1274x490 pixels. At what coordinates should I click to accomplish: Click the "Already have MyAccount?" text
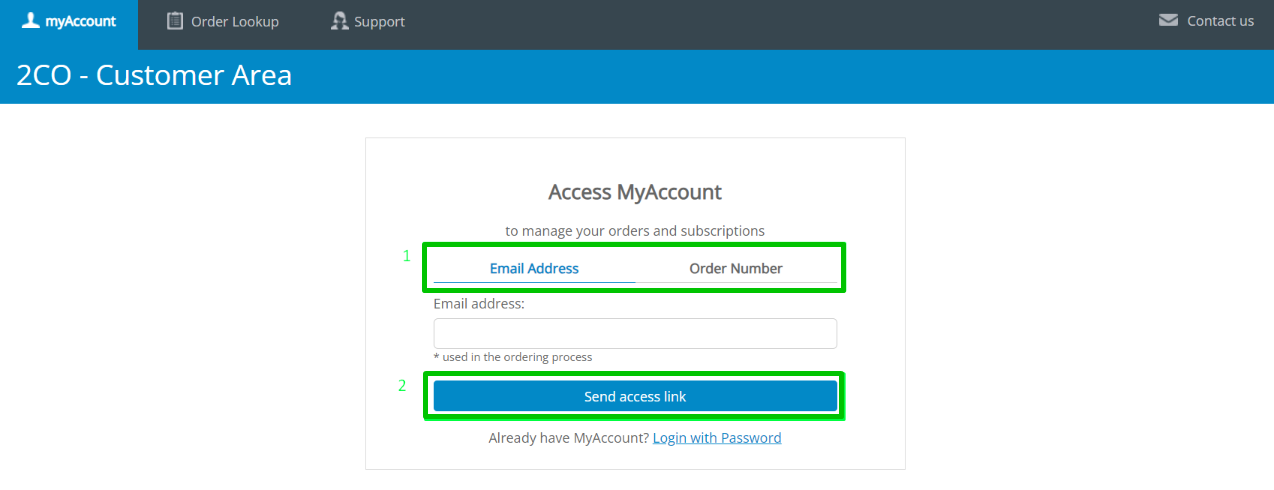(569, 438)
